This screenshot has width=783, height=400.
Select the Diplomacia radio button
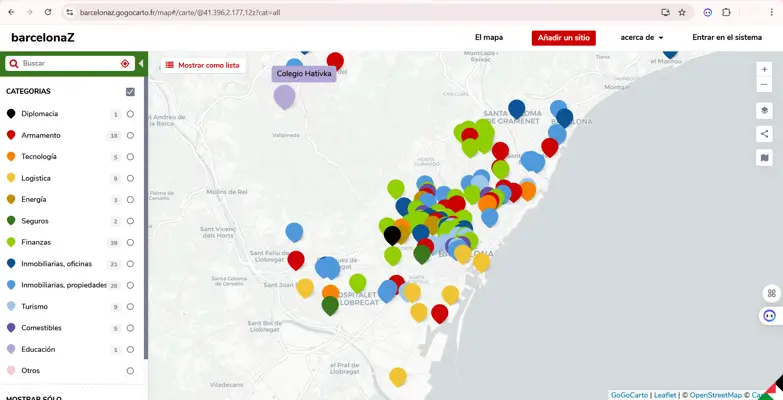pyautogui.click(x=130, y=114)
